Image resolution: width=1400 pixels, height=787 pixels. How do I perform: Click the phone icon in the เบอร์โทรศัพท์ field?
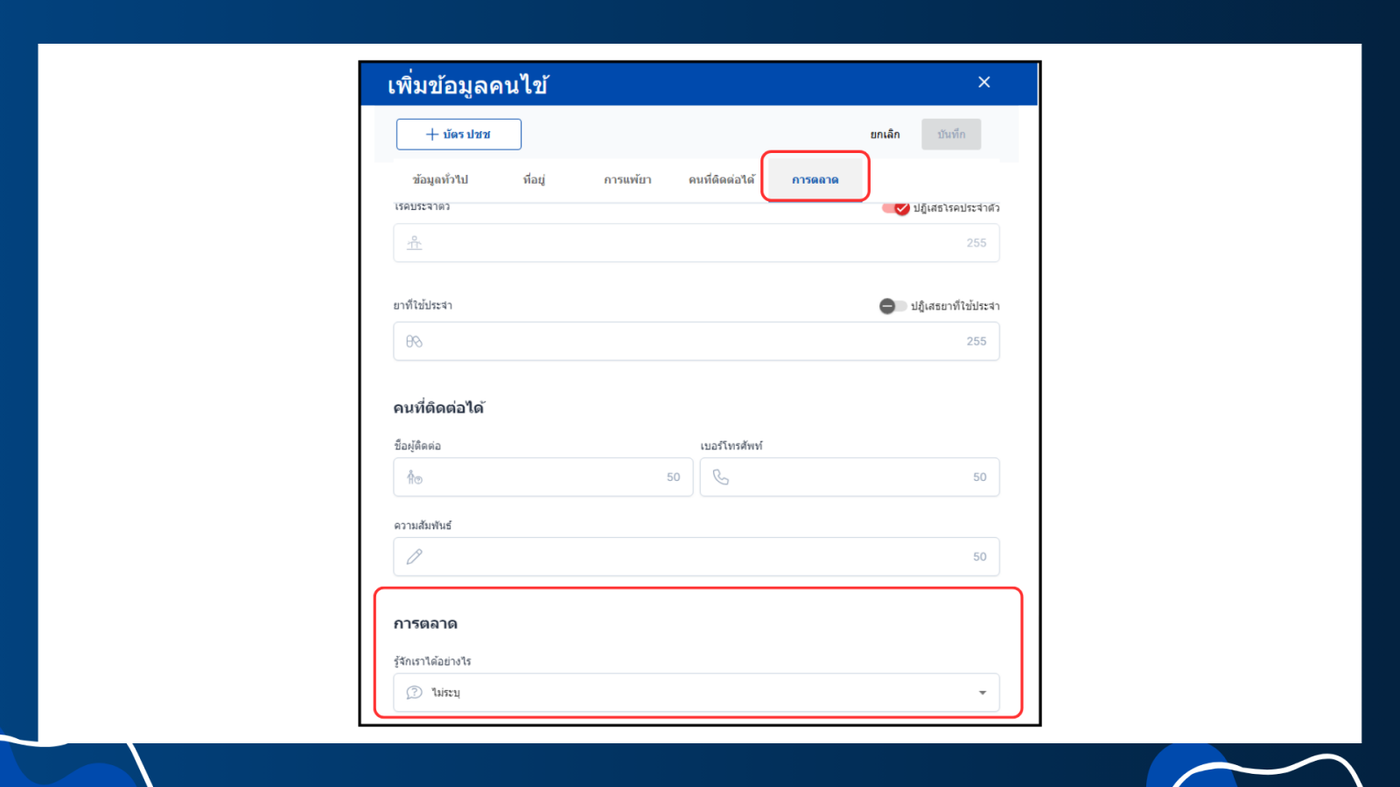pyautogui.click(x=721, y=477)
